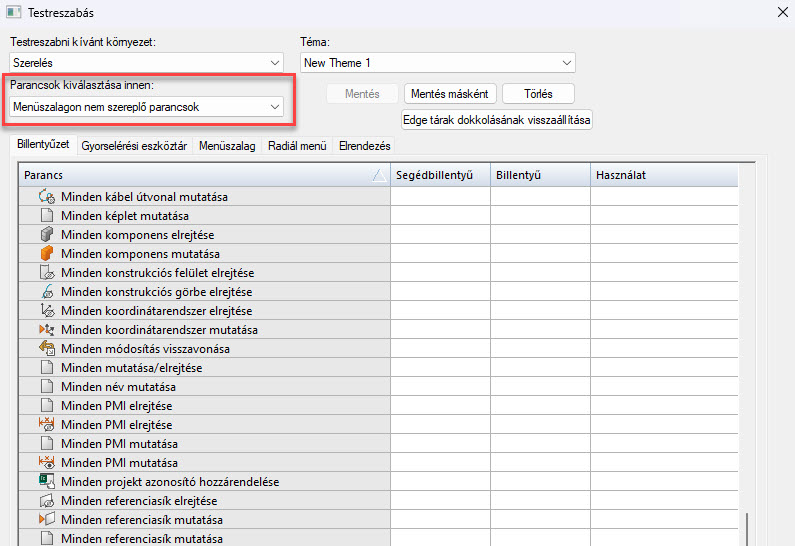
Task: Click orange cube icon for Minden komponens mutatása
Action: pyautogui.click(x=46, y=254)
